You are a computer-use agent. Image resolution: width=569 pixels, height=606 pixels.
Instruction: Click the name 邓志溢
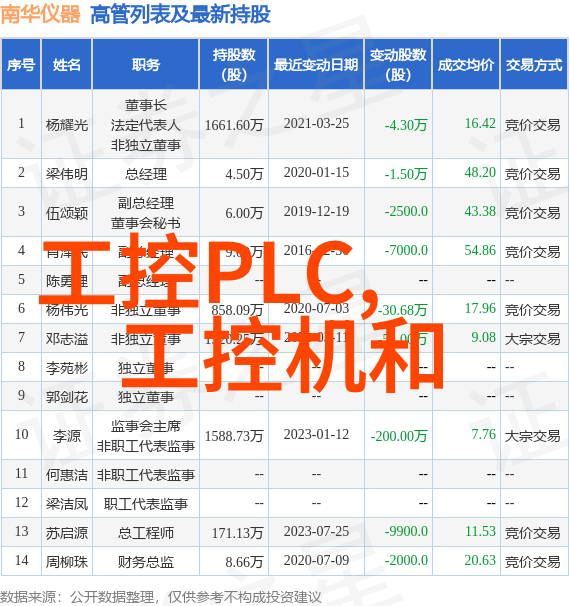(67, 339)
